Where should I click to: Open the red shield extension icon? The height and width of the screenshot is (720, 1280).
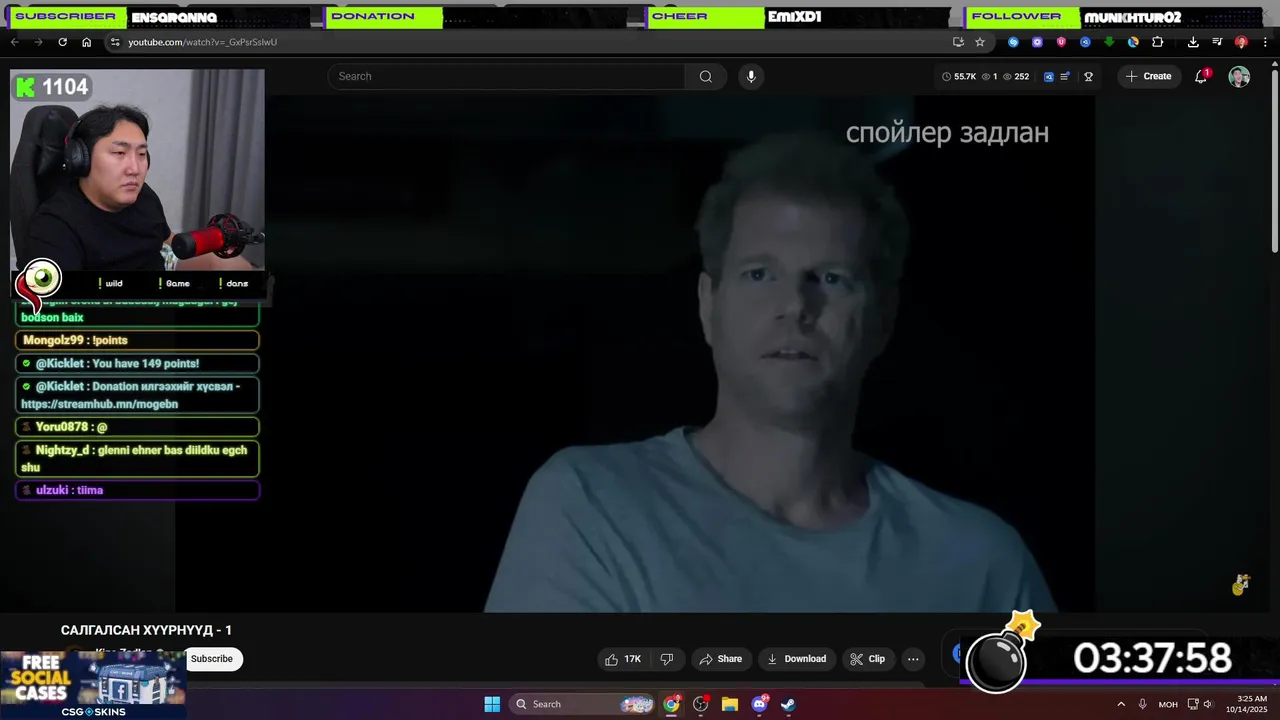(x=1061, y=42)
